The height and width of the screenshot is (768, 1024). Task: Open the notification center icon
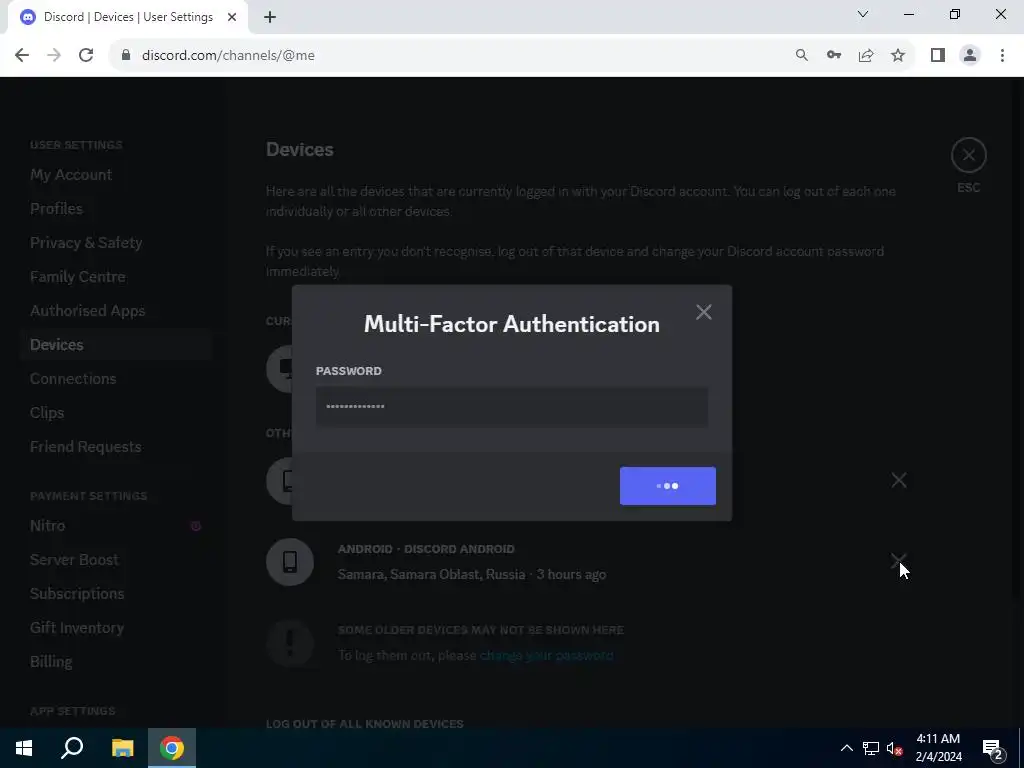993,748
